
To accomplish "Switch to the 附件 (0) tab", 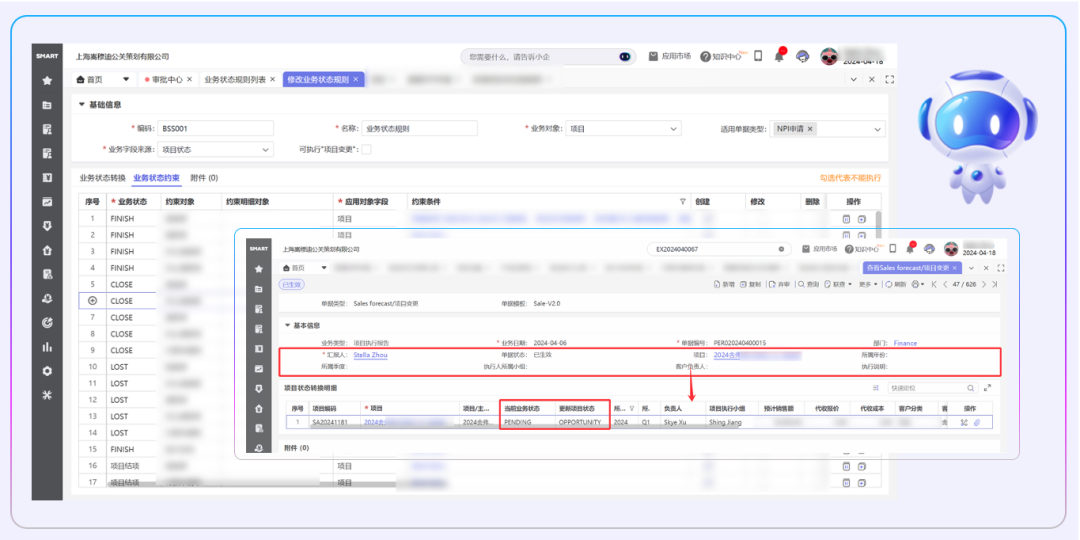I will click(x=204, y=178).
